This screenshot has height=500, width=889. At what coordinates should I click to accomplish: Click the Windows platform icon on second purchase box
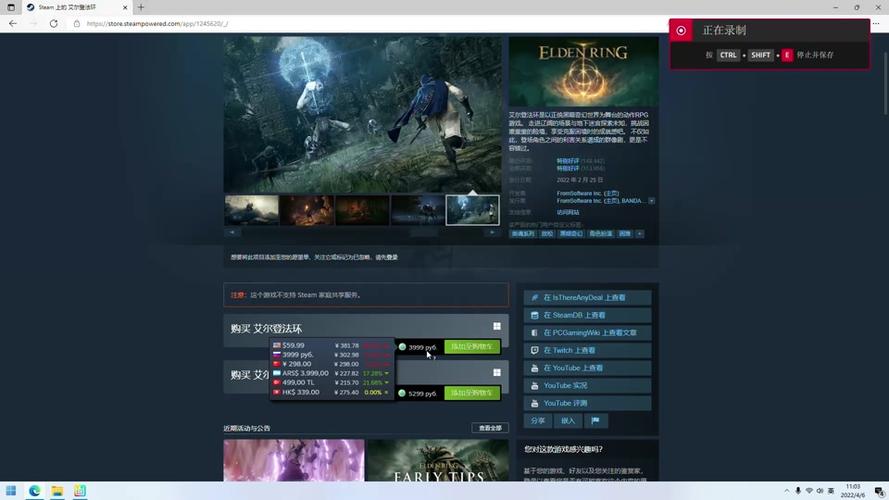coord(497,372)
